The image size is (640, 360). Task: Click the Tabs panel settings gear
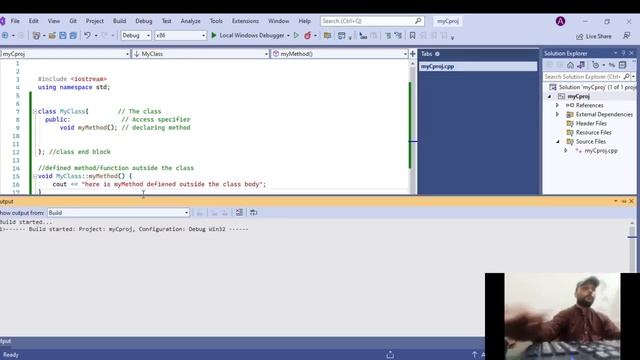tap(437, 54)
